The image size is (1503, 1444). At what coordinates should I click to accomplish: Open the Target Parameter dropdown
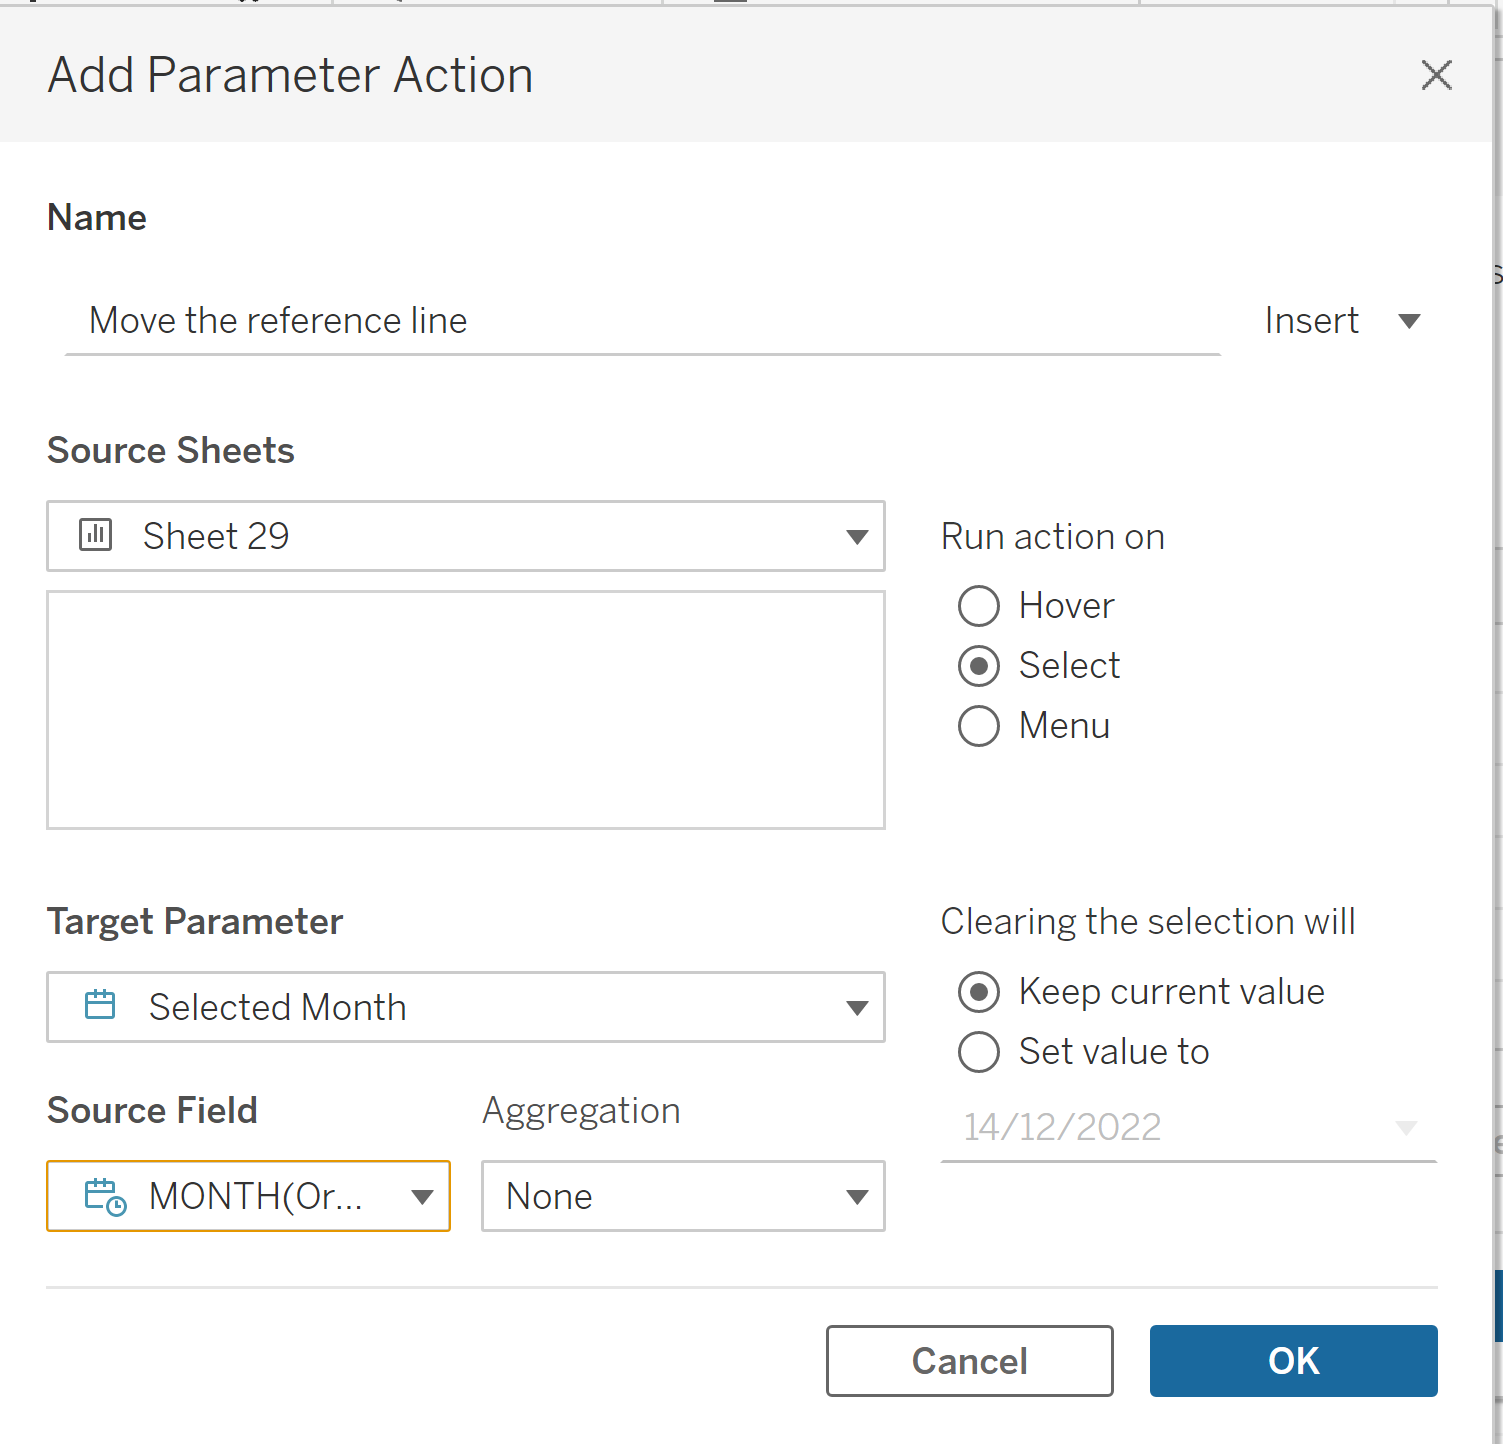tap(856, 1008)
